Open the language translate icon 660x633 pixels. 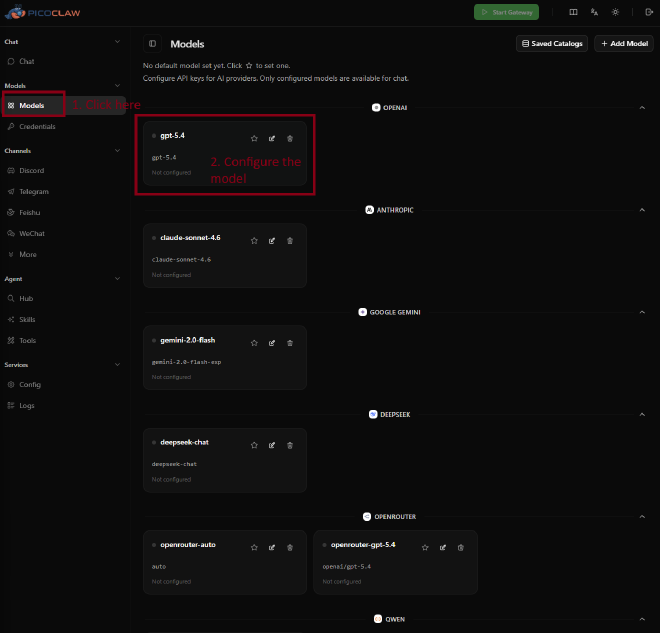coord(594,12)
